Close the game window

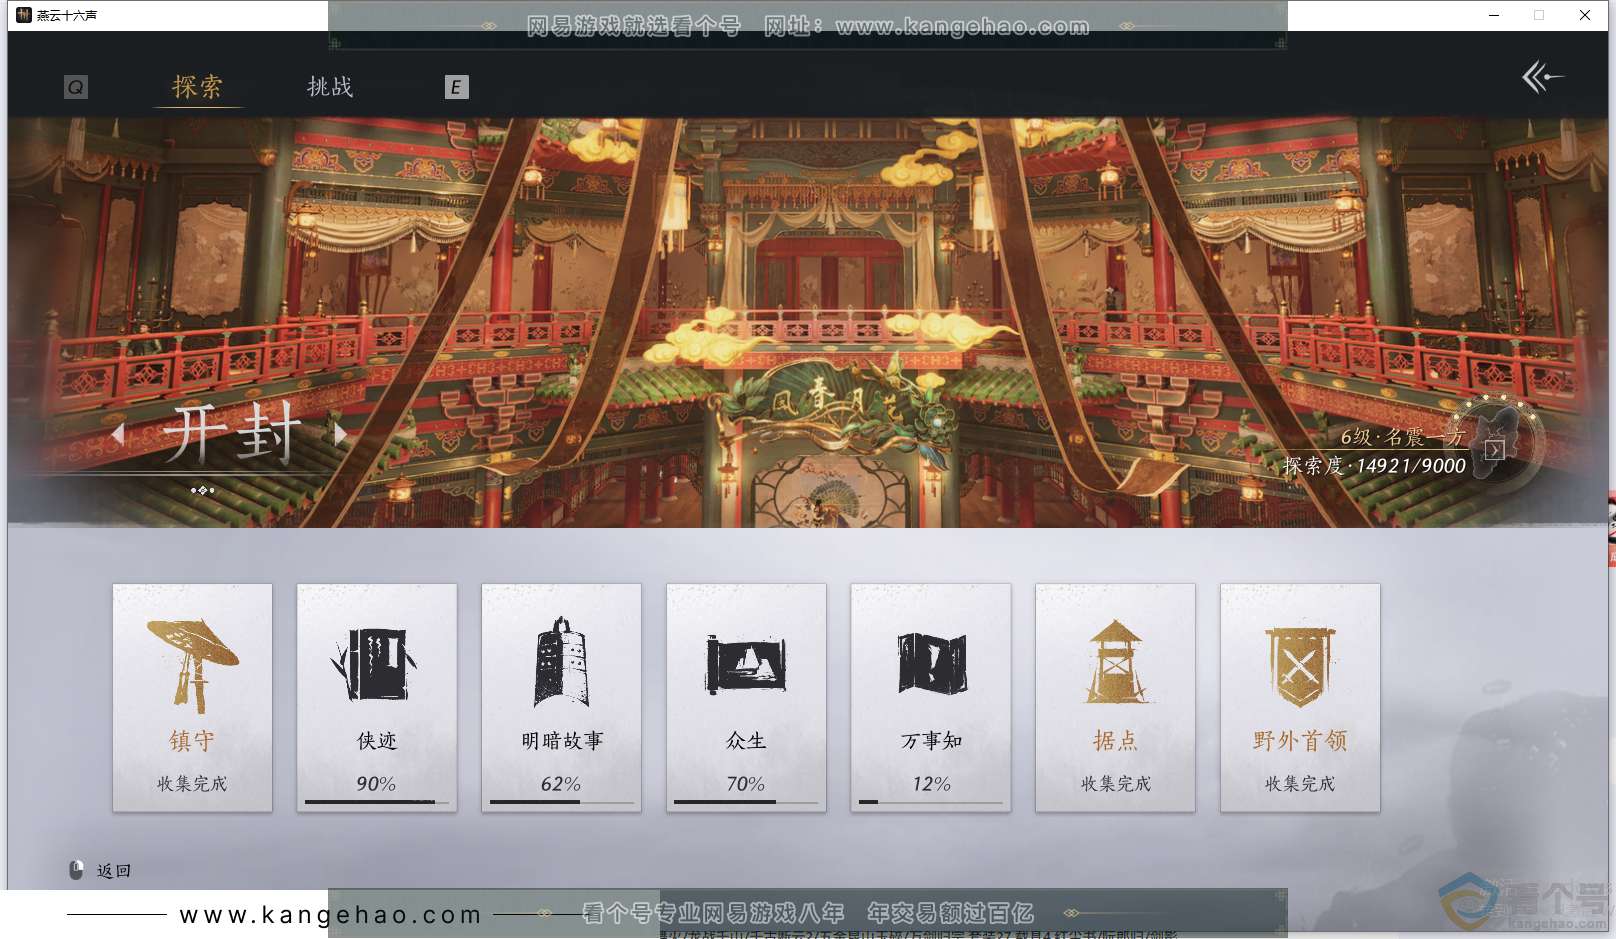click(1585, 15)
